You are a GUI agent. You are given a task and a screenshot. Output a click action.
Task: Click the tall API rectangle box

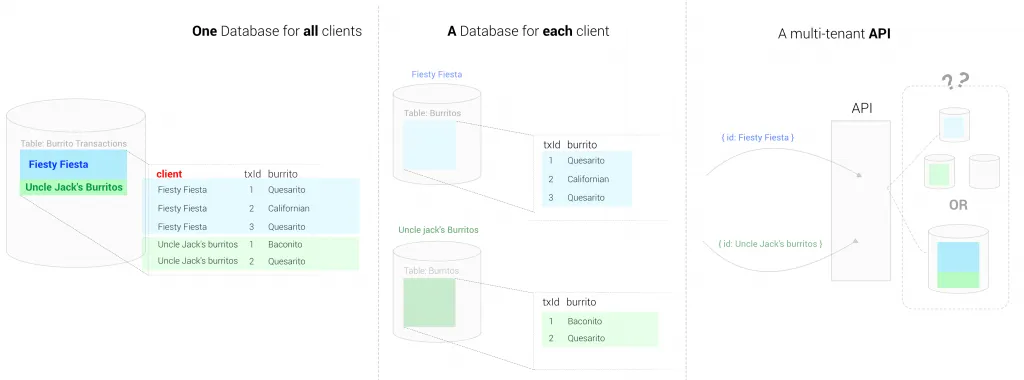(x=861, y=200)
